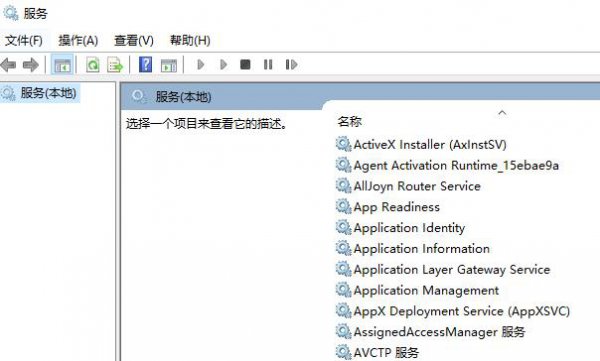Click gear icon of Application Layer Gateway Service
Viewport: 600px width, 361px height.
343,269
